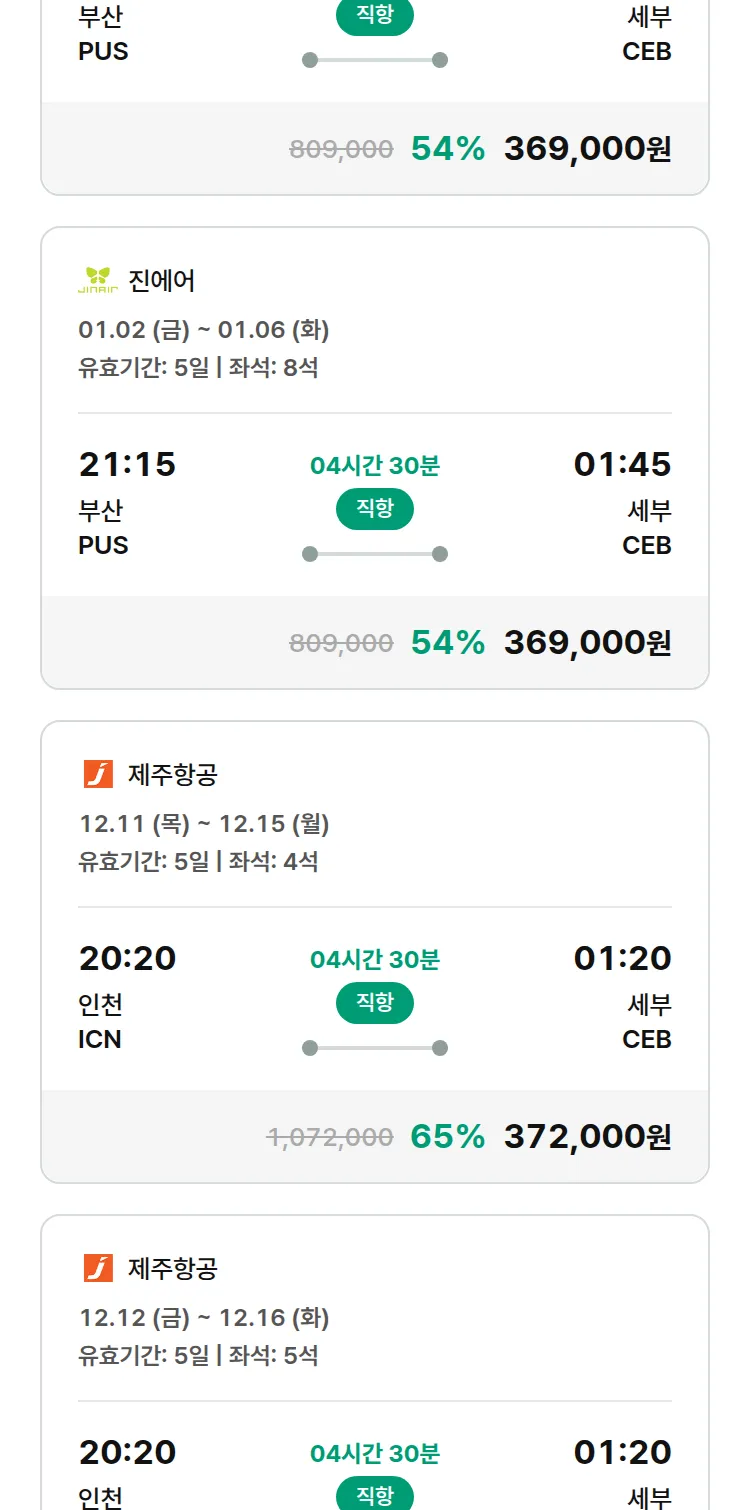Screen dimensions: 750x1510
Task: Tap the ICN airport code on the 12.11 flight
Action: pyautogui.click(x=100, y=1040)
